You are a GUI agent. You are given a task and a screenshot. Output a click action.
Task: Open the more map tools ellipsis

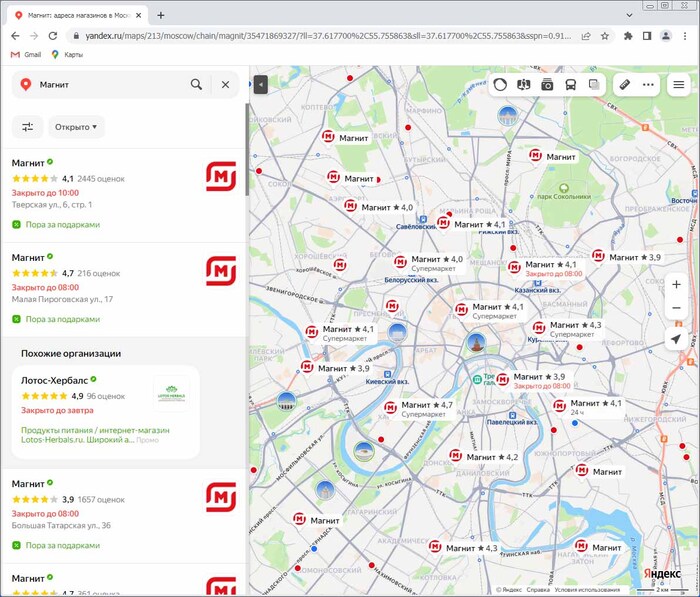[x=648, y=84]
